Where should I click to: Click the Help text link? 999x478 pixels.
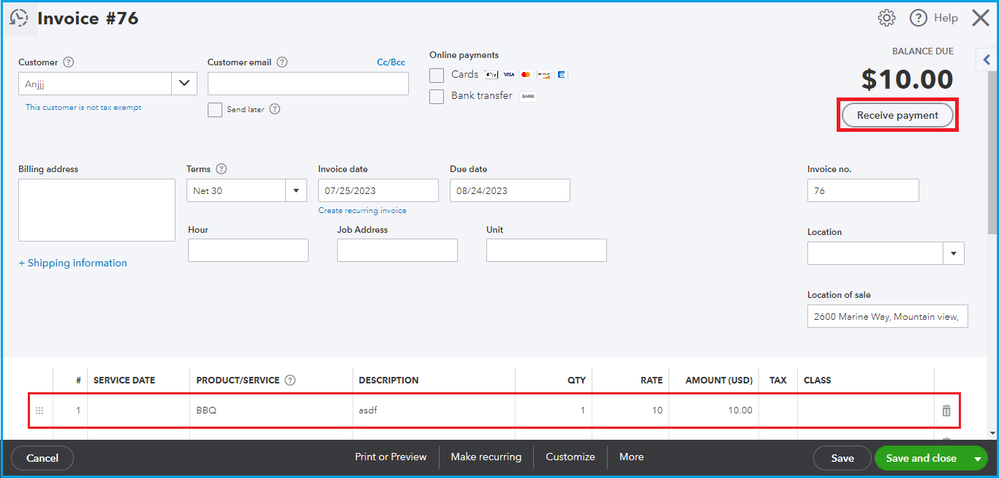click(945, 18)
